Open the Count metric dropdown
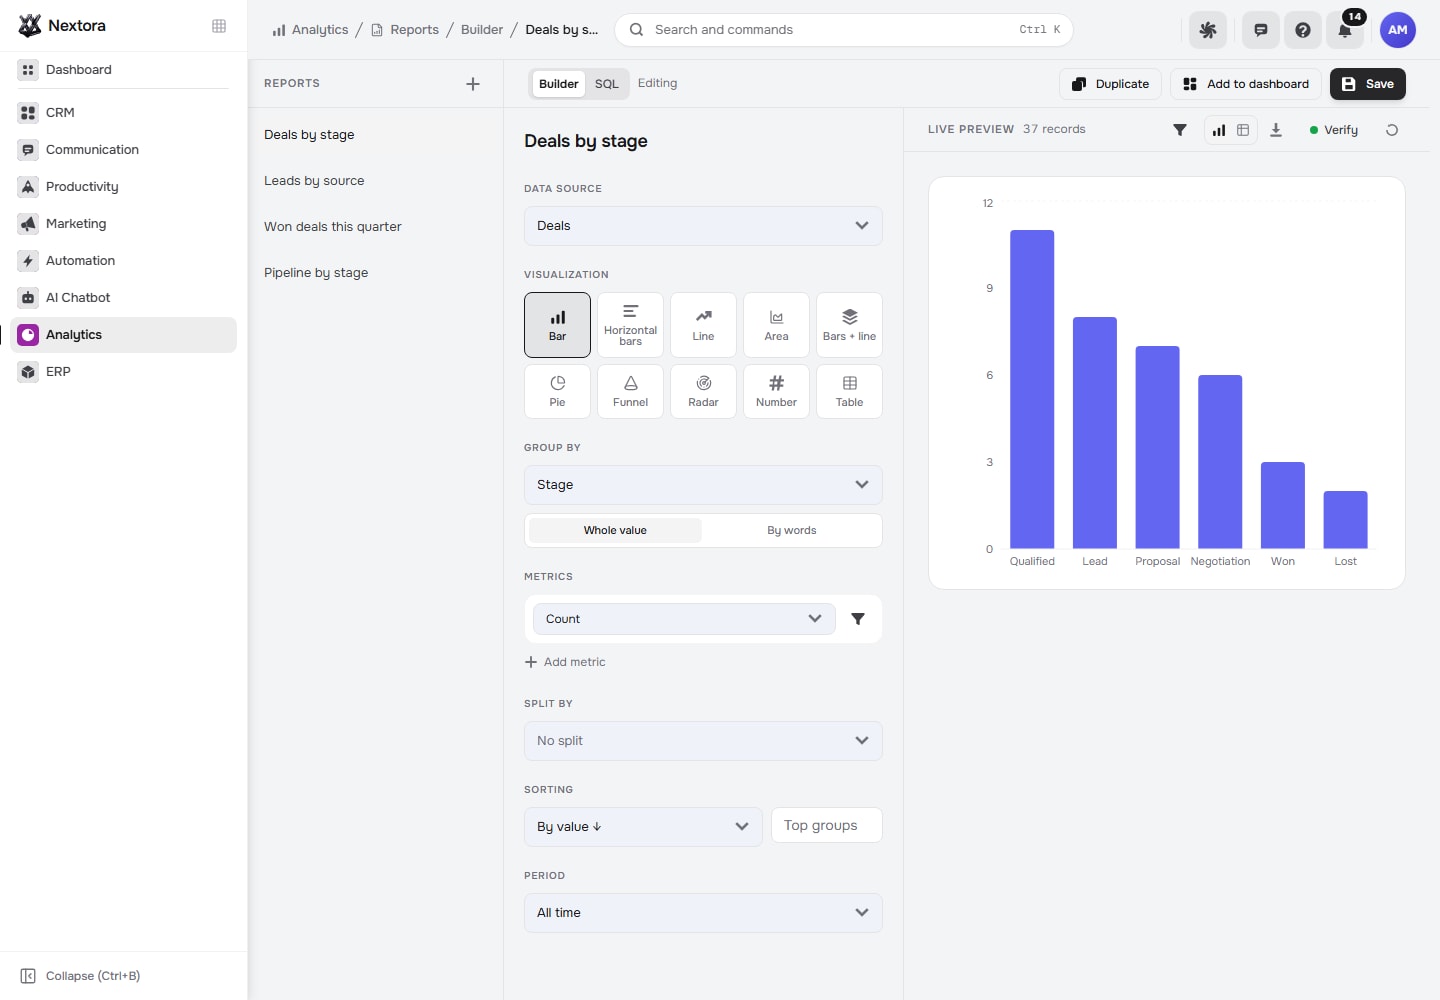 [x=684, y=619]
